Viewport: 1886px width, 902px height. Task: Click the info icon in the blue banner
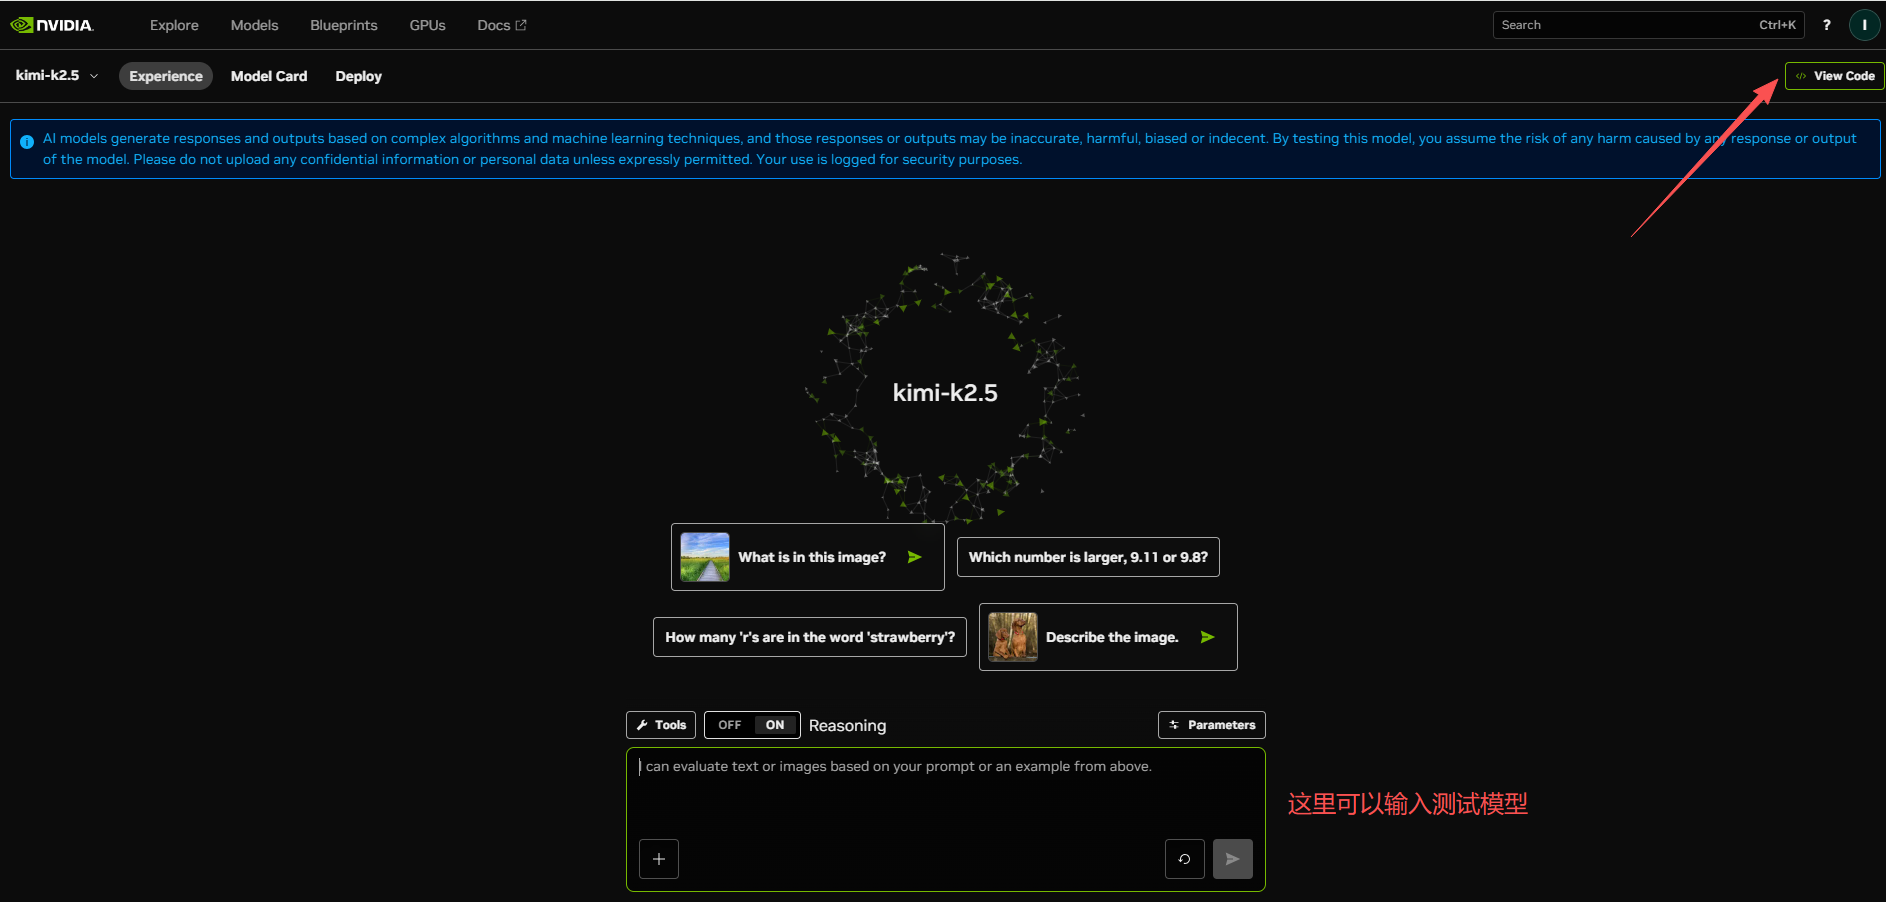coord(27,142)
